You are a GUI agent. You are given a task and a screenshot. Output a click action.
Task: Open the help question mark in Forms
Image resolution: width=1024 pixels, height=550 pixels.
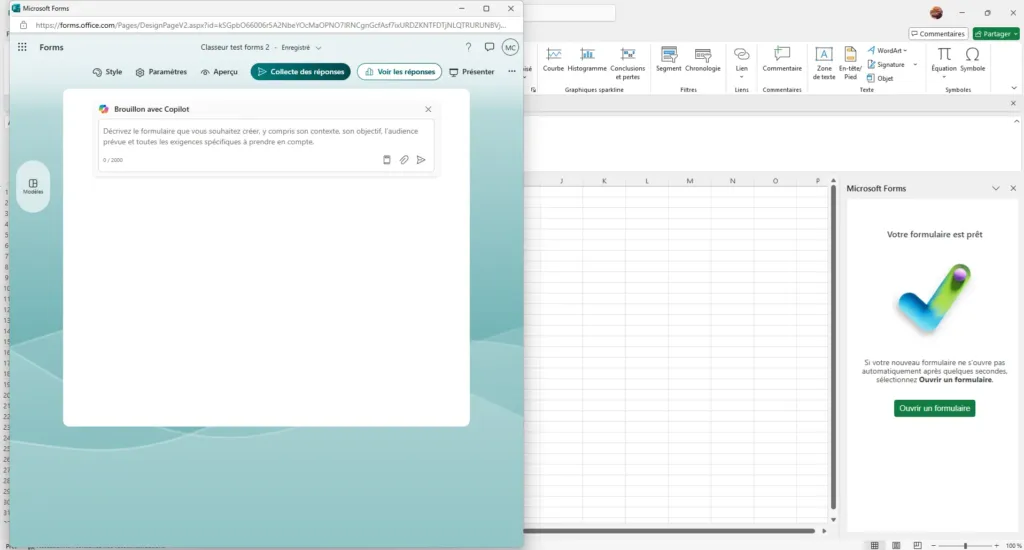point(468,47)
